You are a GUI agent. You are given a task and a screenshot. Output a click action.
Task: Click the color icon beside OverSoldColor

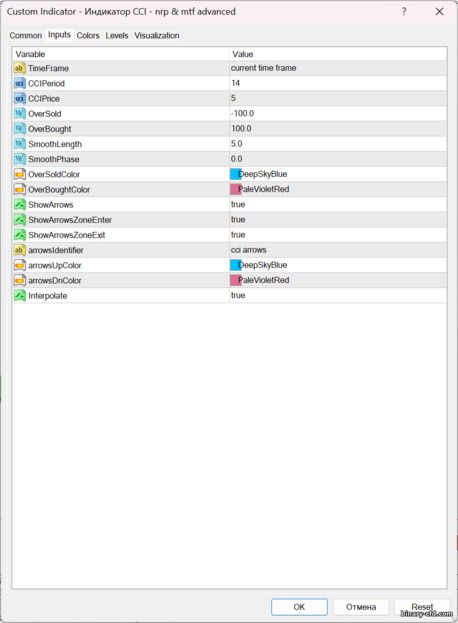tap(19, 174)
